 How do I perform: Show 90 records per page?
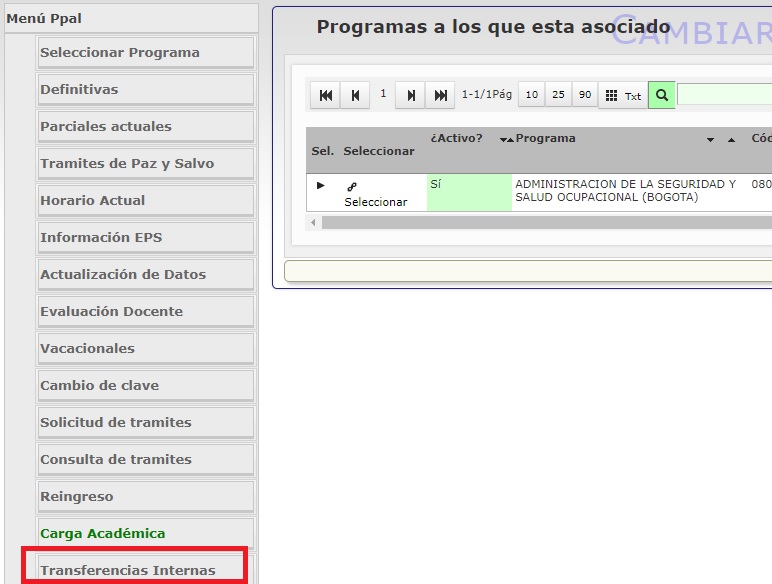(585, 96)
